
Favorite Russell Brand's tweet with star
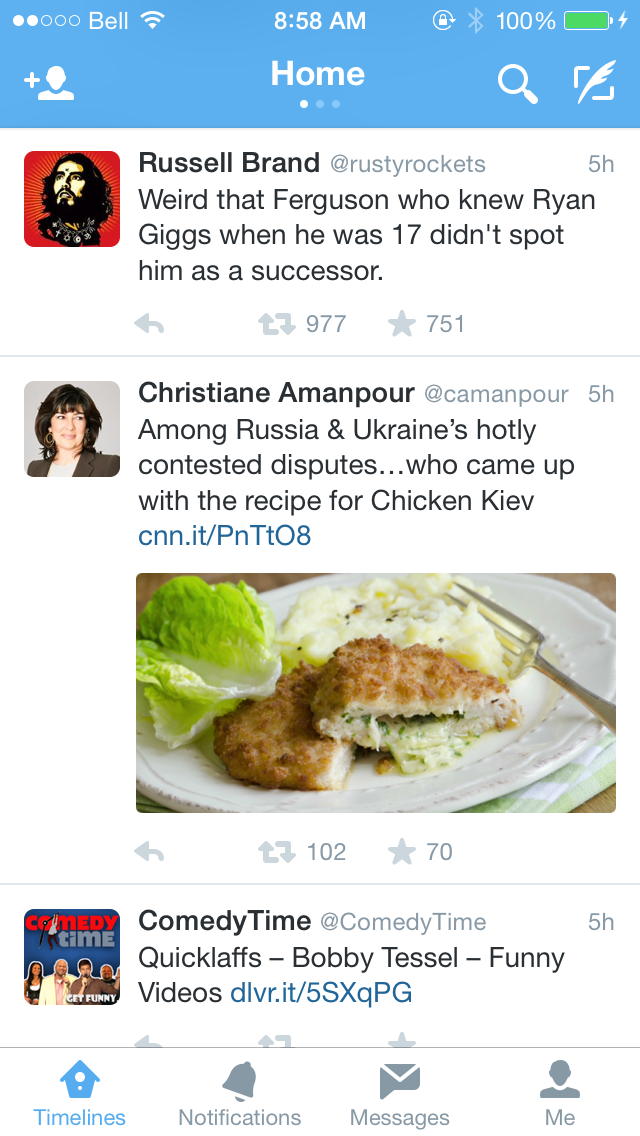point(402,324)
